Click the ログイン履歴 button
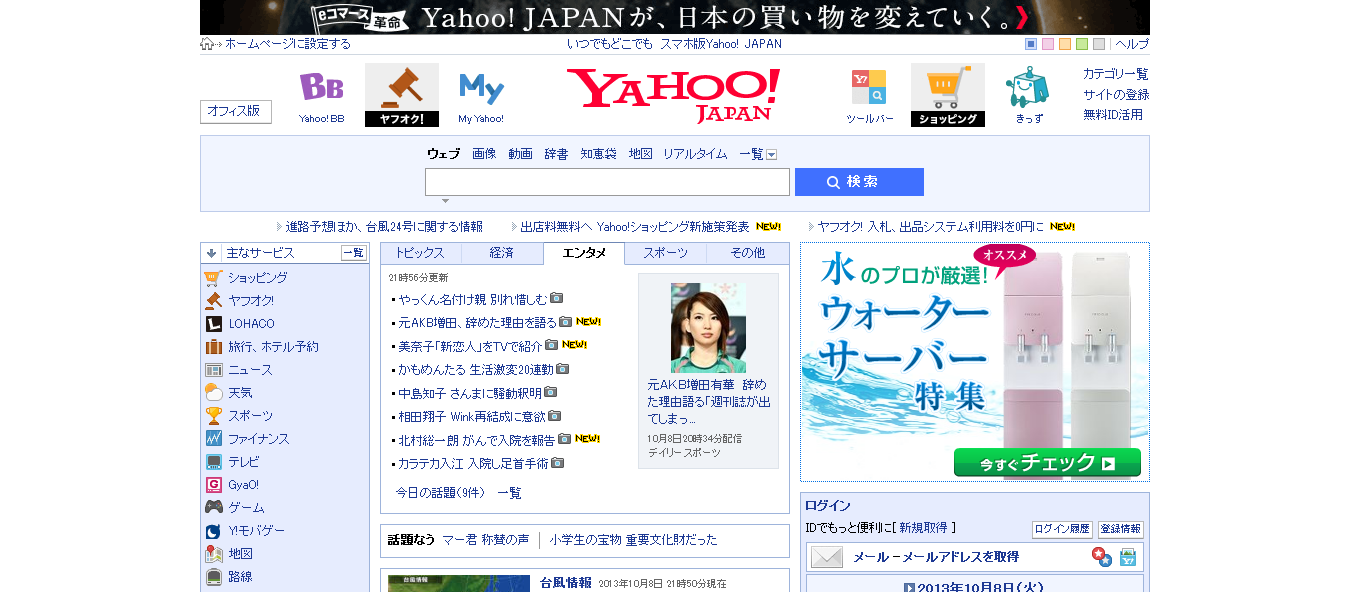This screenshot has width=1349, height=592. click(x=1062, y=530)
